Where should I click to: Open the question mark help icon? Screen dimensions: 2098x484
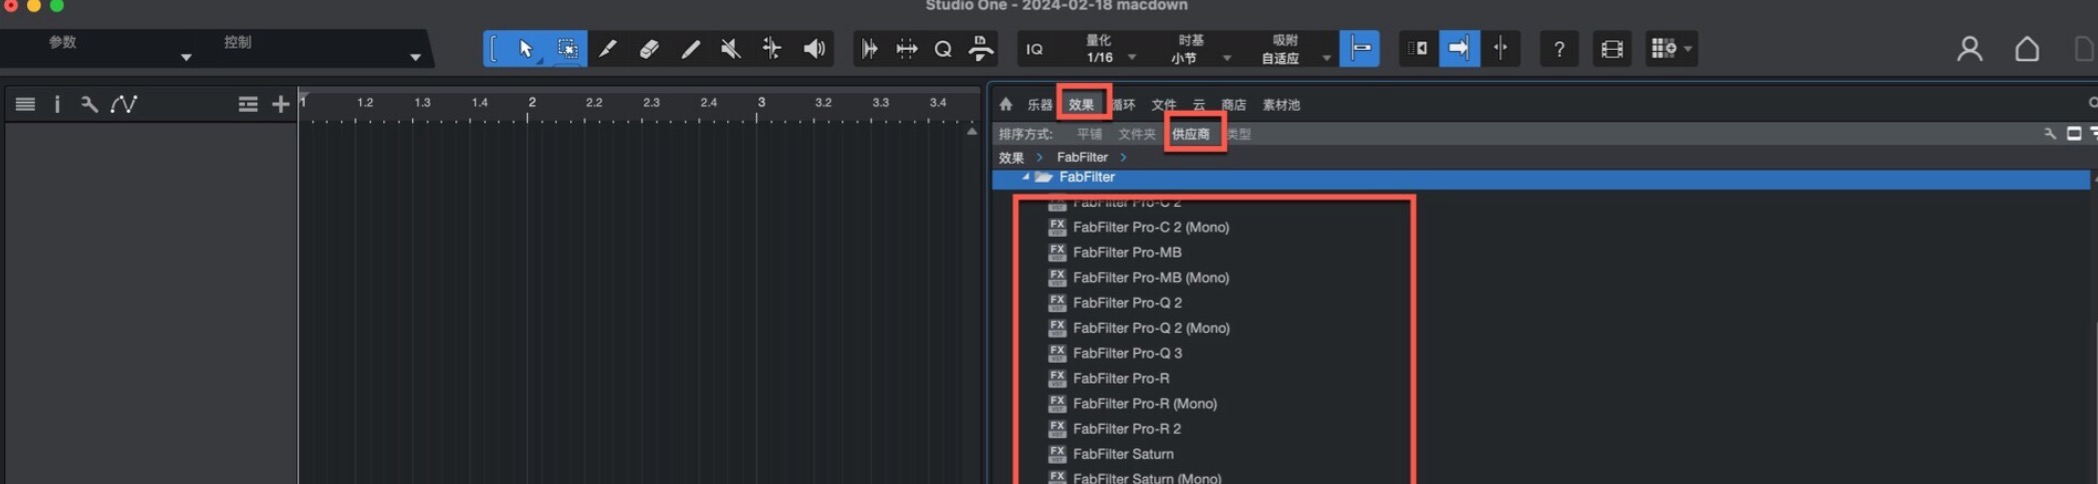(x=1559, y=49)
